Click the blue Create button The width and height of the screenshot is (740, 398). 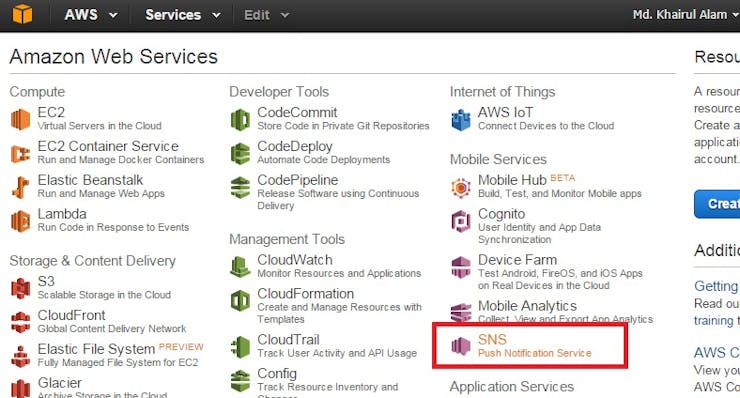pyautogui.click(x=717, y=203)
